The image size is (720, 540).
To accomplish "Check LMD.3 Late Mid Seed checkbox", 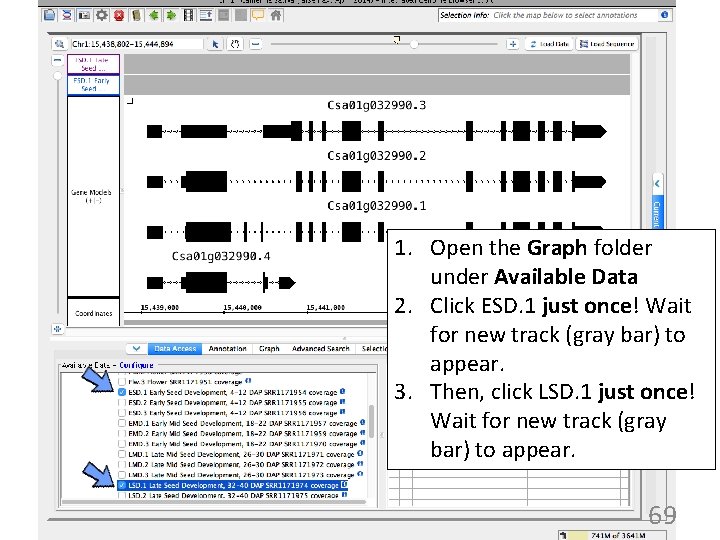I will pos(122,475).
